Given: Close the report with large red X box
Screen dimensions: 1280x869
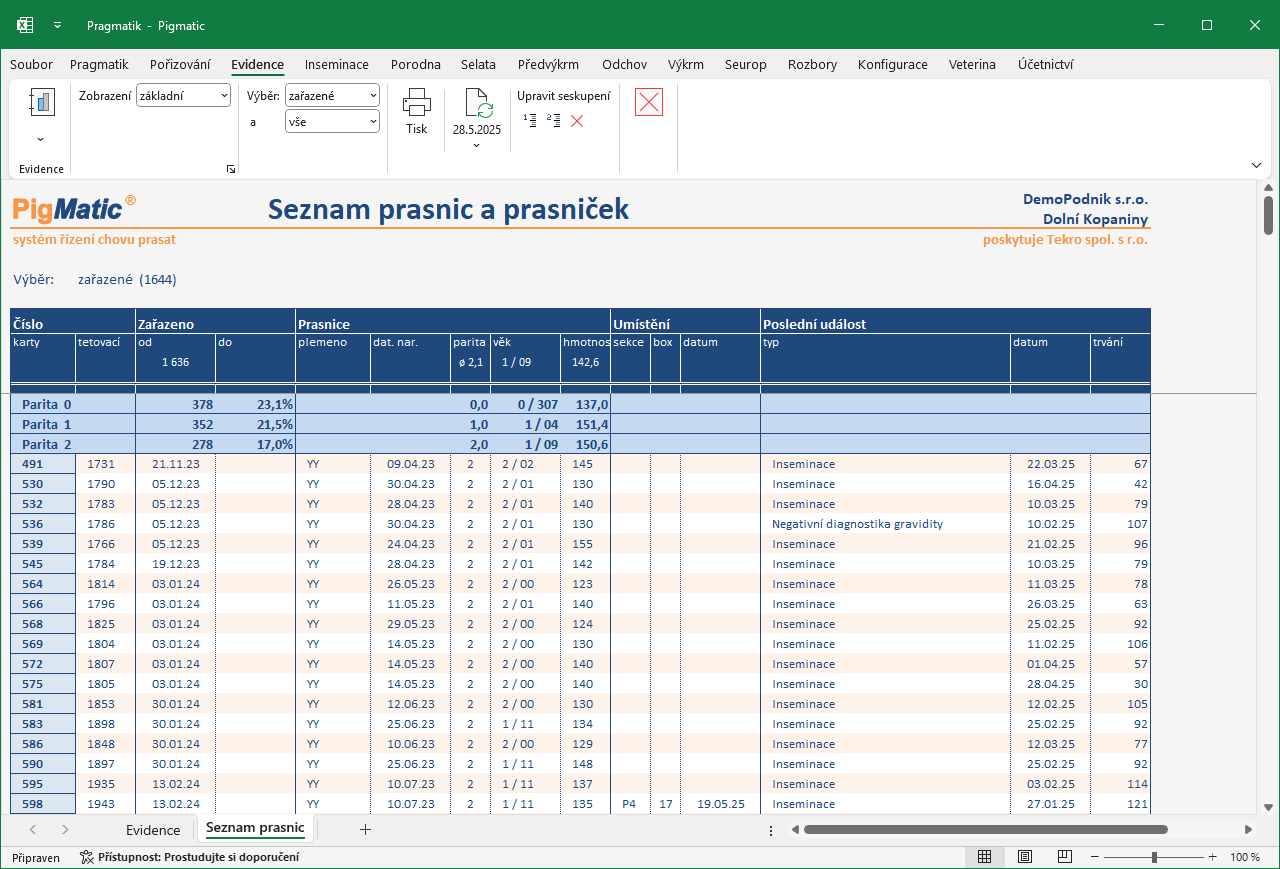Looking at the screenshot, I should point(649,102).
